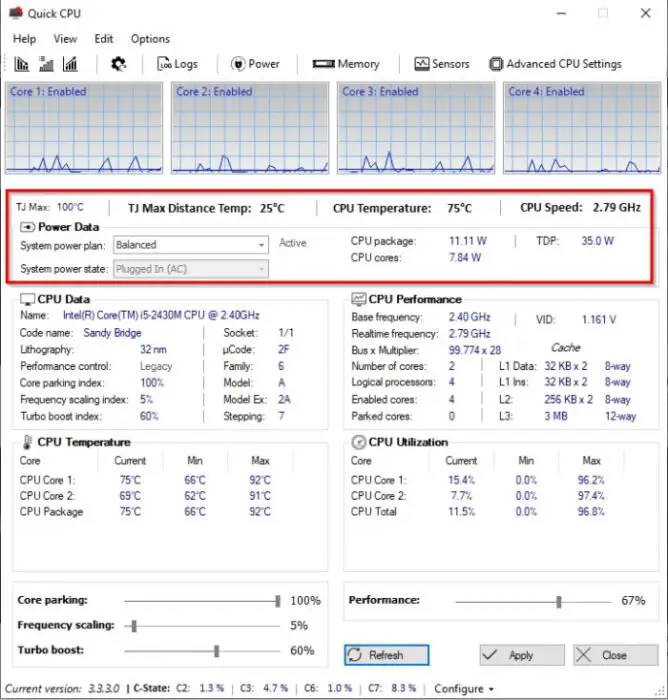Click the Apply button
The image size is (668, 700).
522,655
